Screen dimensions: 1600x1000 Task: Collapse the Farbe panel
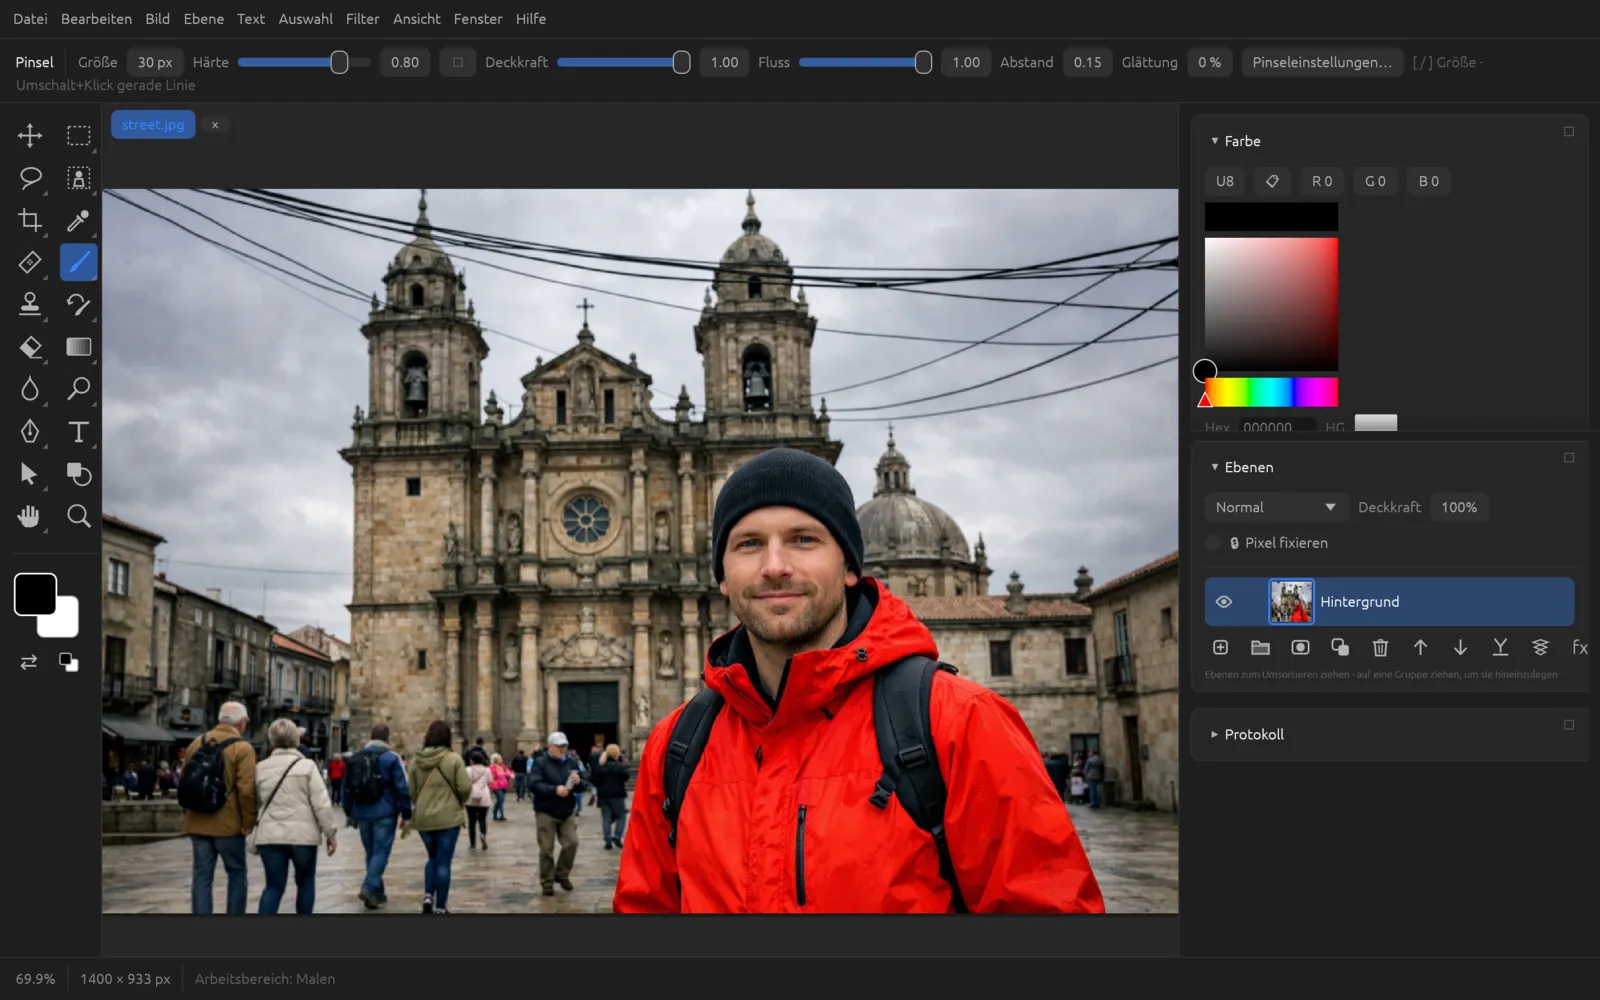1215,141
